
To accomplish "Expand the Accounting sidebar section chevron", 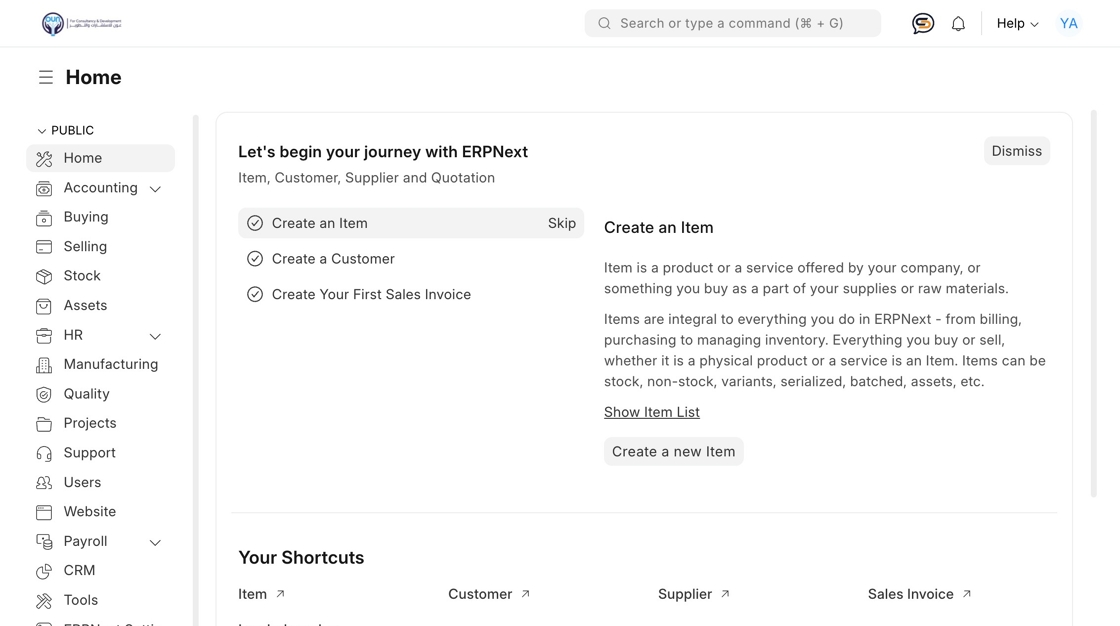I will click(155, 189).
